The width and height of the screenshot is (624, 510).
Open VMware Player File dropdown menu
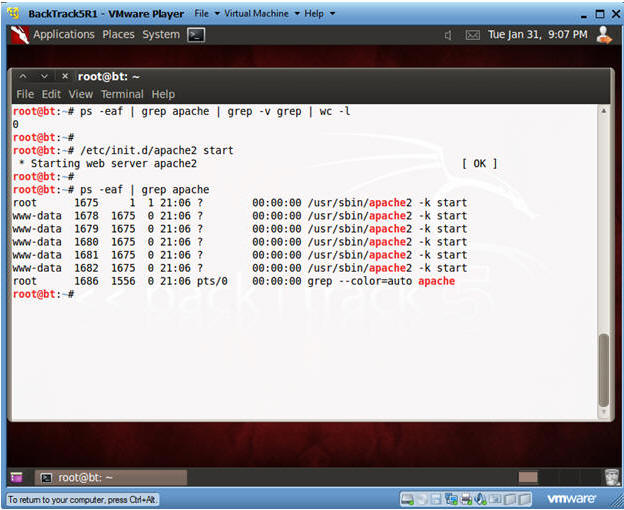point(207,14)
